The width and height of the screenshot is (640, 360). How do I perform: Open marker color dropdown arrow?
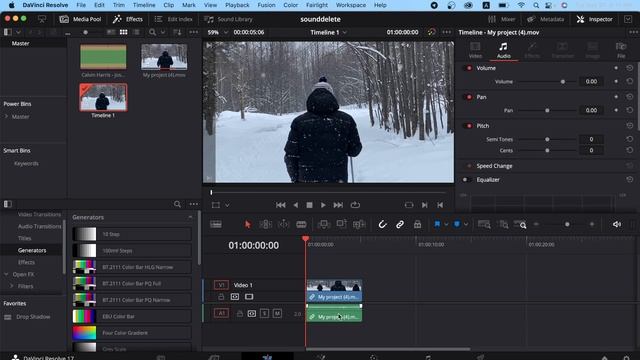pos(466,224)
